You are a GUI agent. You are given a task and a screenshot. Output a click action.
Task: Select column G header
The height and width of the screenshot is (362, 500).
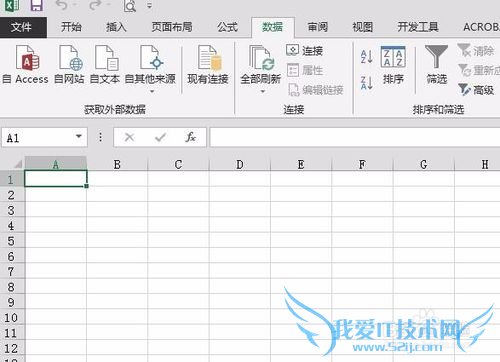(424, 164)
